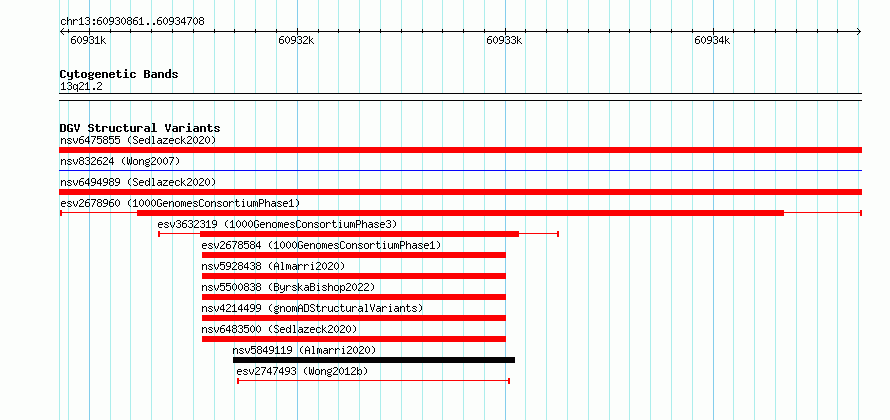Screen dimensions: 890x420
Task: Click the red bar under nsv4214499
Action: tap(354, 318)
